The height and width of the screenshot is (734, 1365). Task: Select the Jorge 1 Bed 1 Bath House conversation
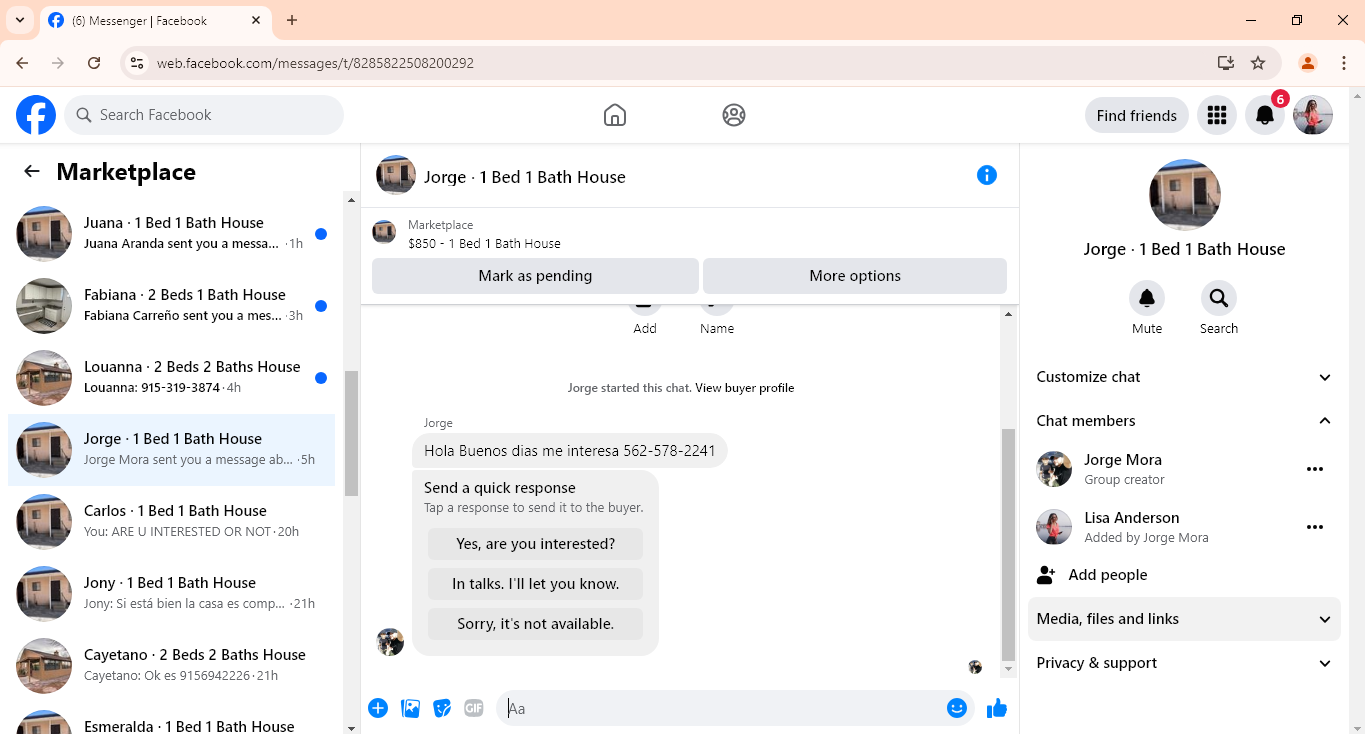tap(172, 450)
